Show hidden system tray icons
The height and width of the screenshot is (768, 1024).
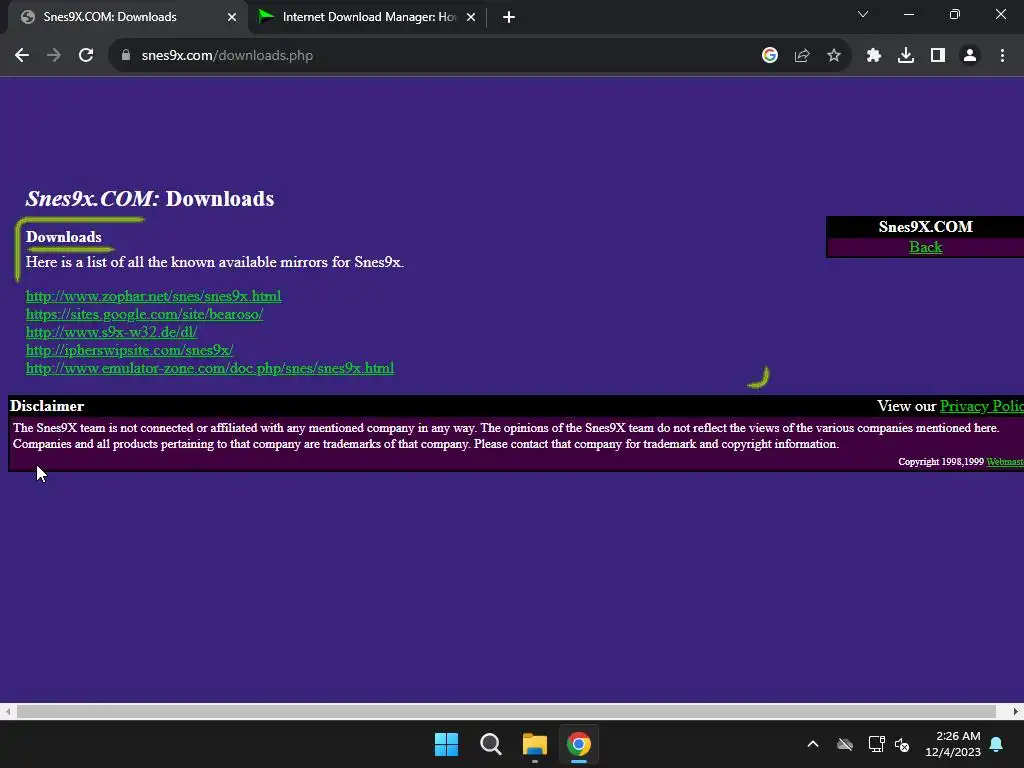813,744
